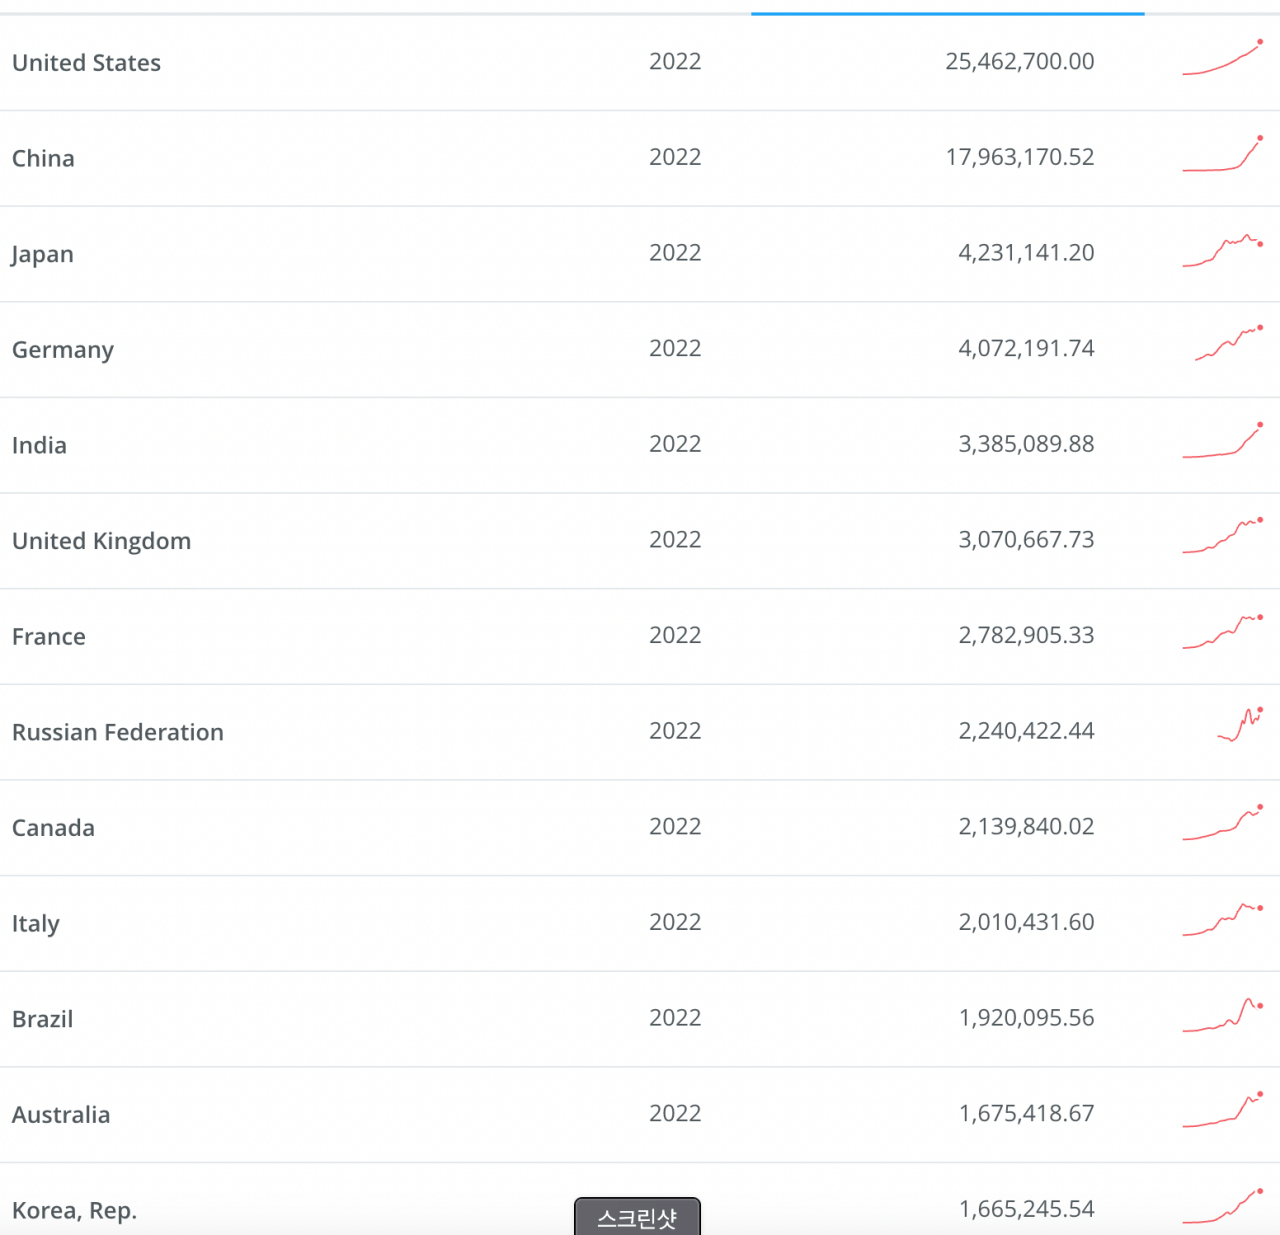This screenshot has width=1280, height=1235.
Task: Open the China country link
Action: [43, 159]
